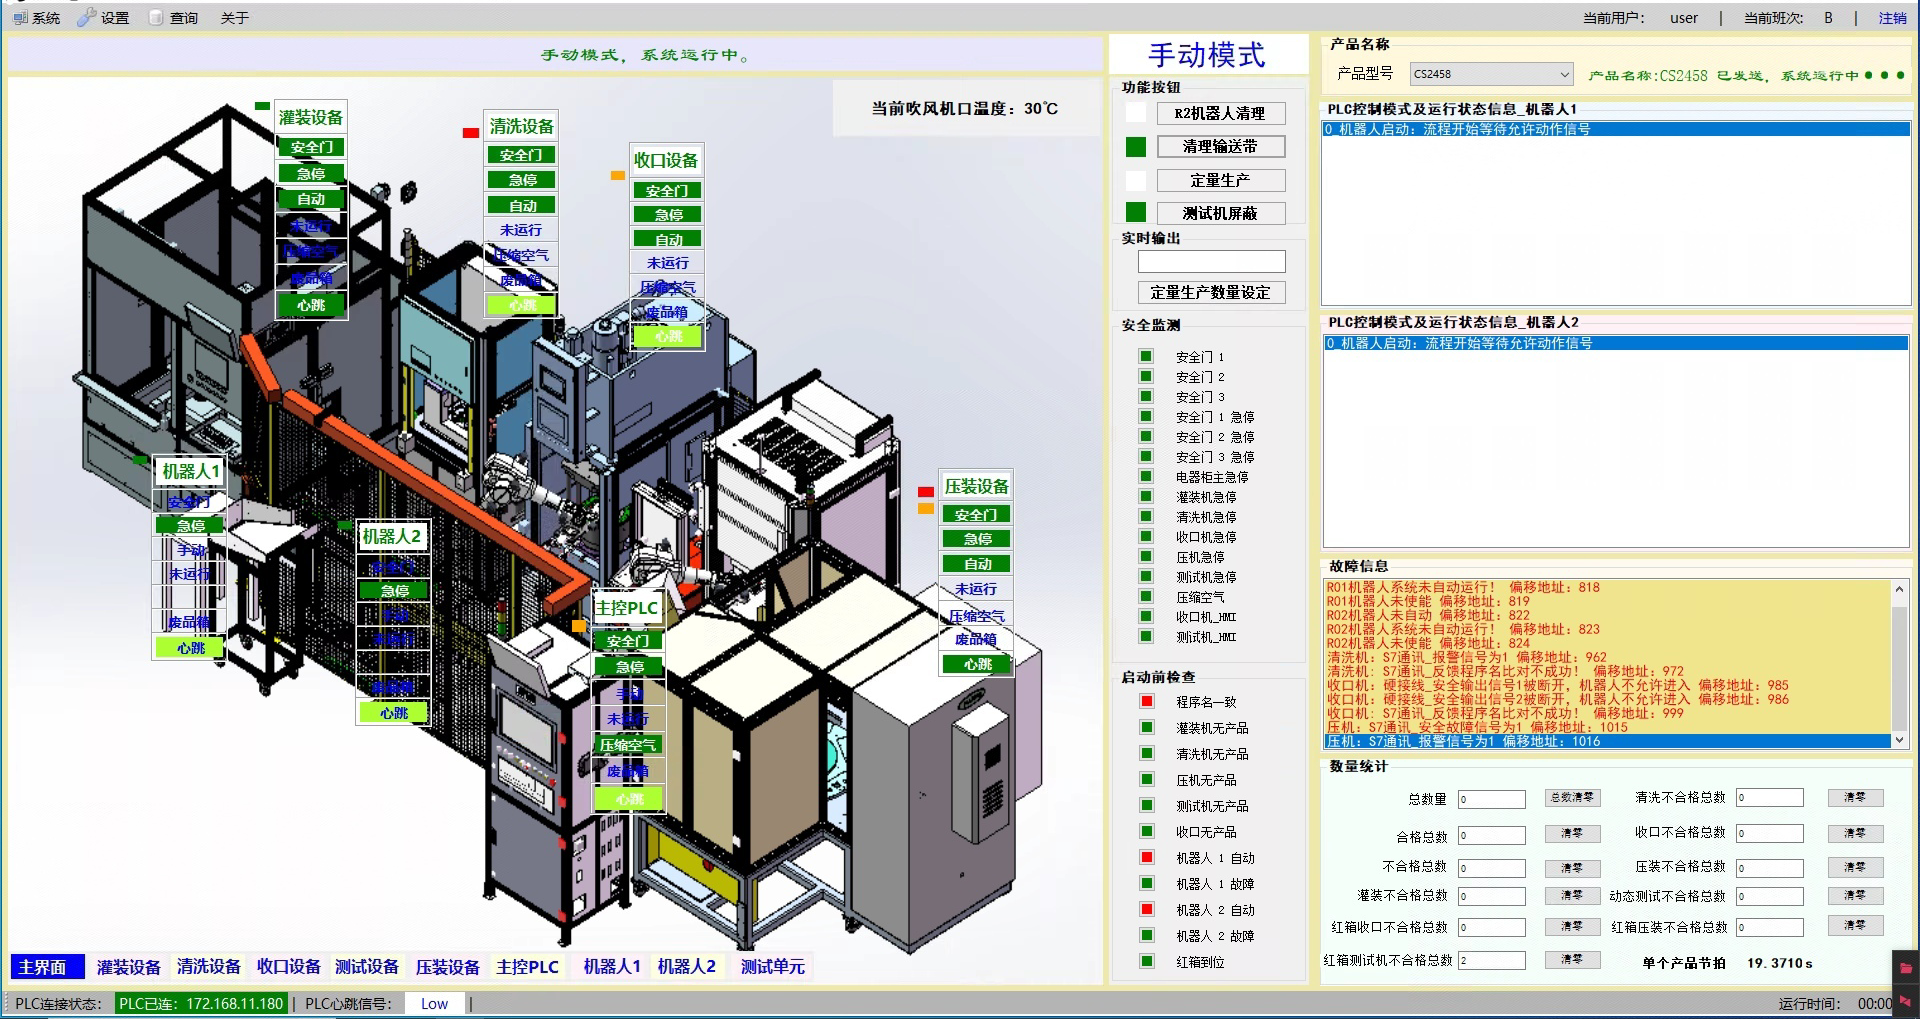
Task: Click red alarm square beside 压装设备
Action: tap(926, 492)
